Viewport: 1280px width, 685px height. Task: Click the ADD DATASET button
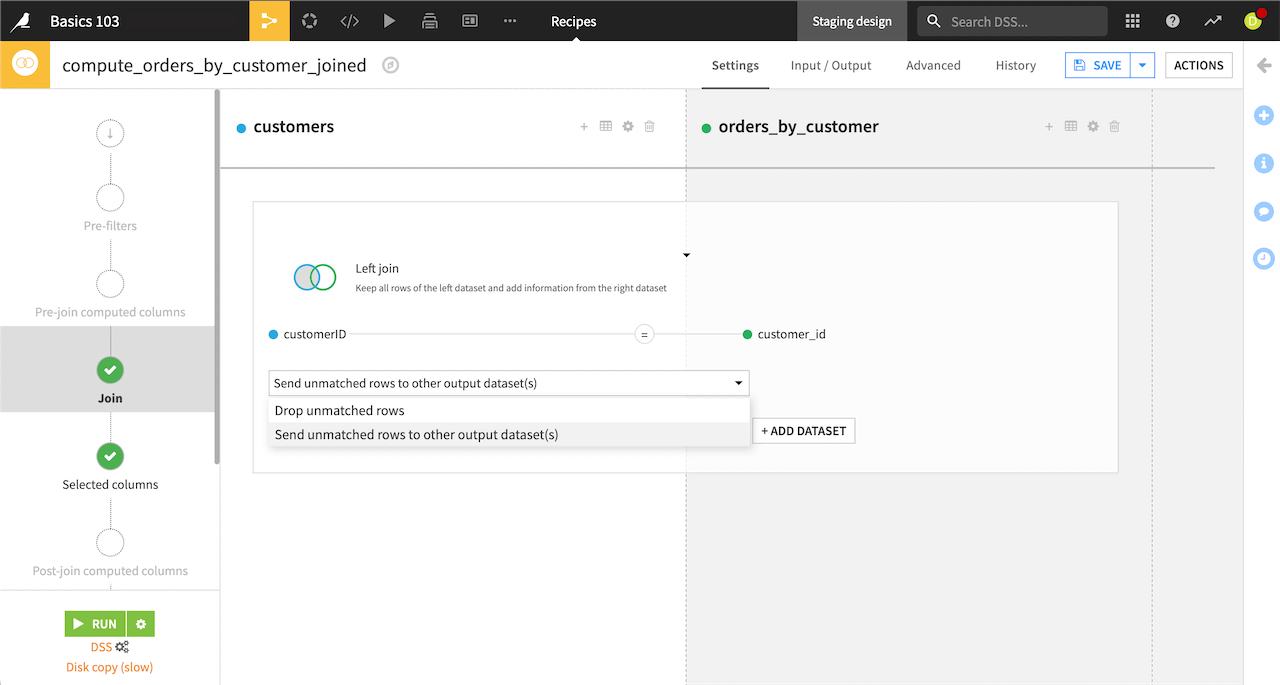[x=803, y=430]
